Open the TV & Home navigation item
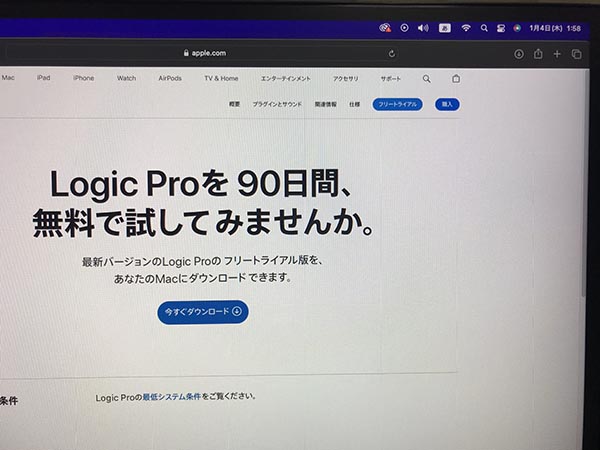 click(221, 78)
